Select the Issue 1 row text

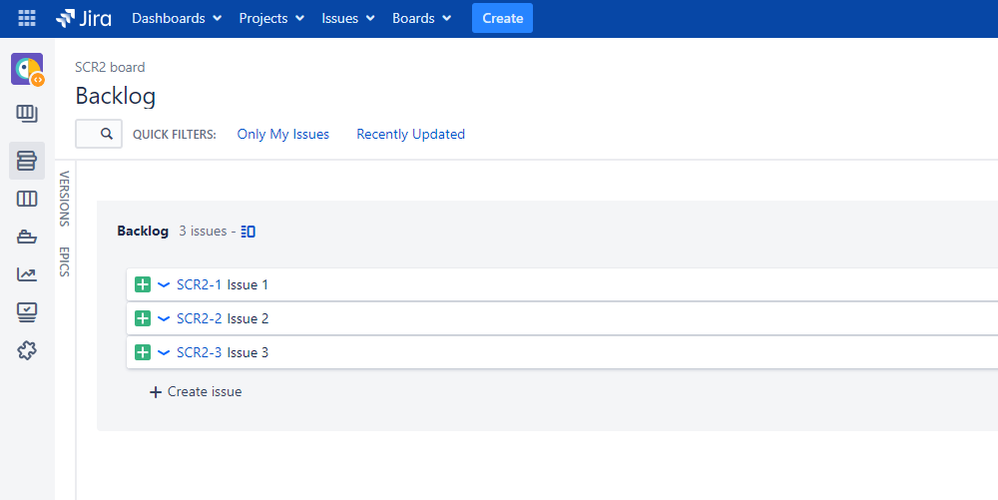pos(248,284)
